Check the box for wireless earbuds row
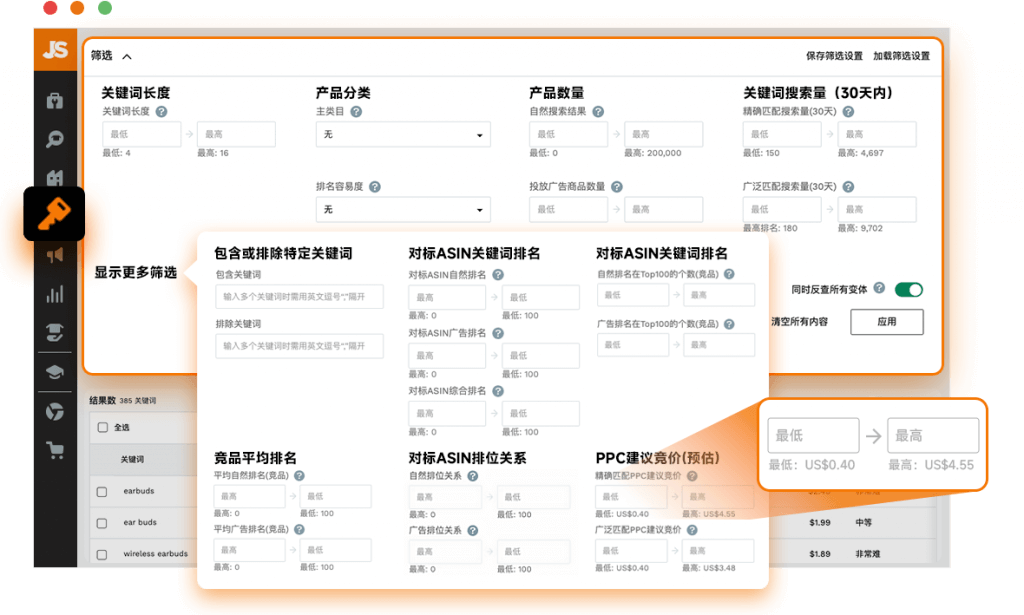 (102, 554)
